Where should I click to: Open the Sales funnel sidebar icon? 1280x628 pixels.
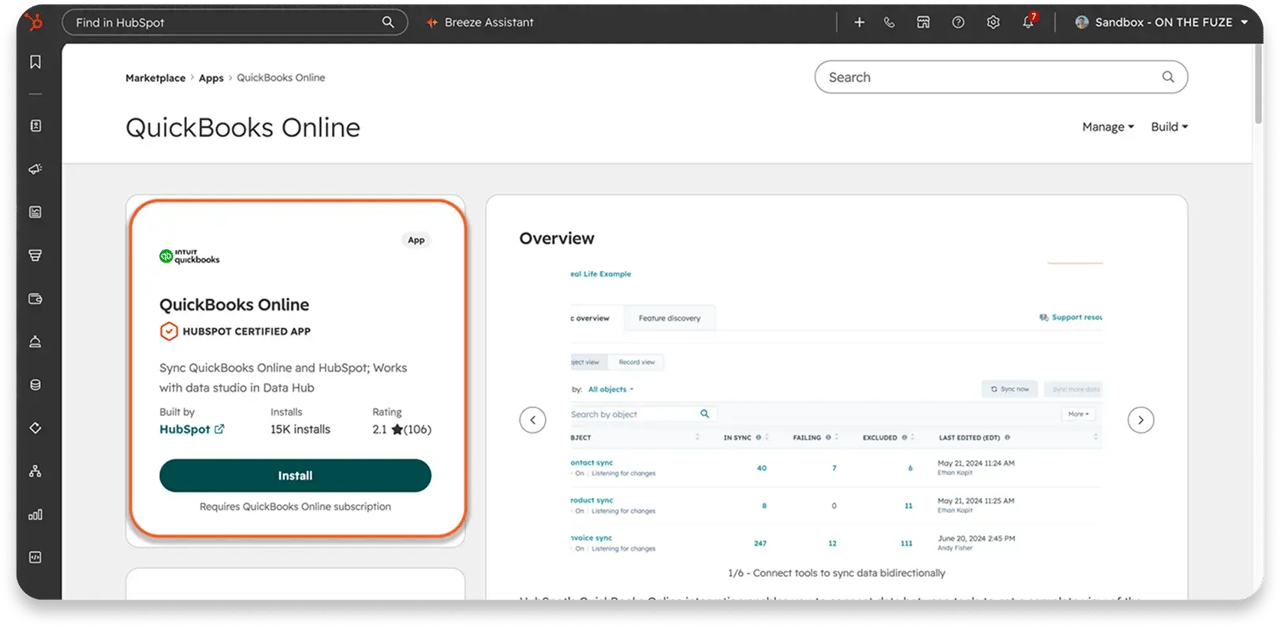click(35, 255)
